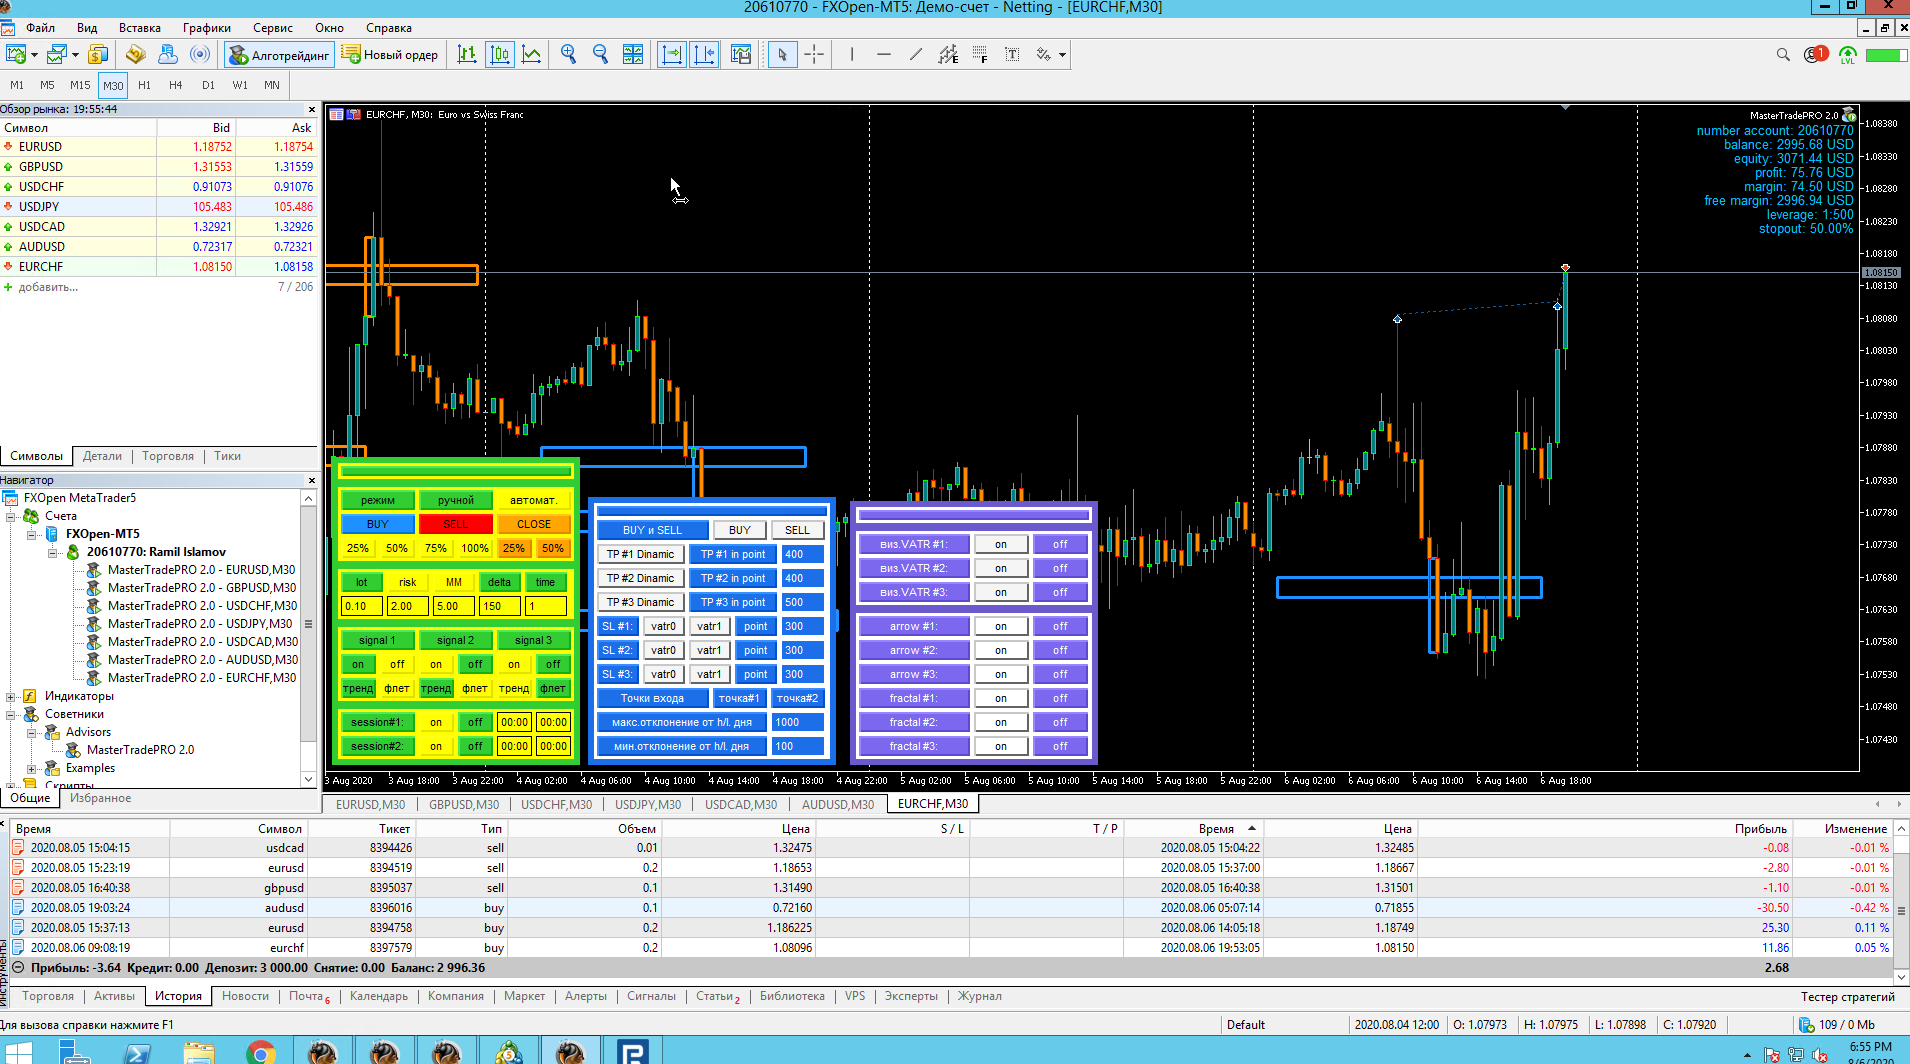Open the virtual hosting cloud icon
Image resolution: width=1910 pixels, height=1064 pixels.
(168, 55)
